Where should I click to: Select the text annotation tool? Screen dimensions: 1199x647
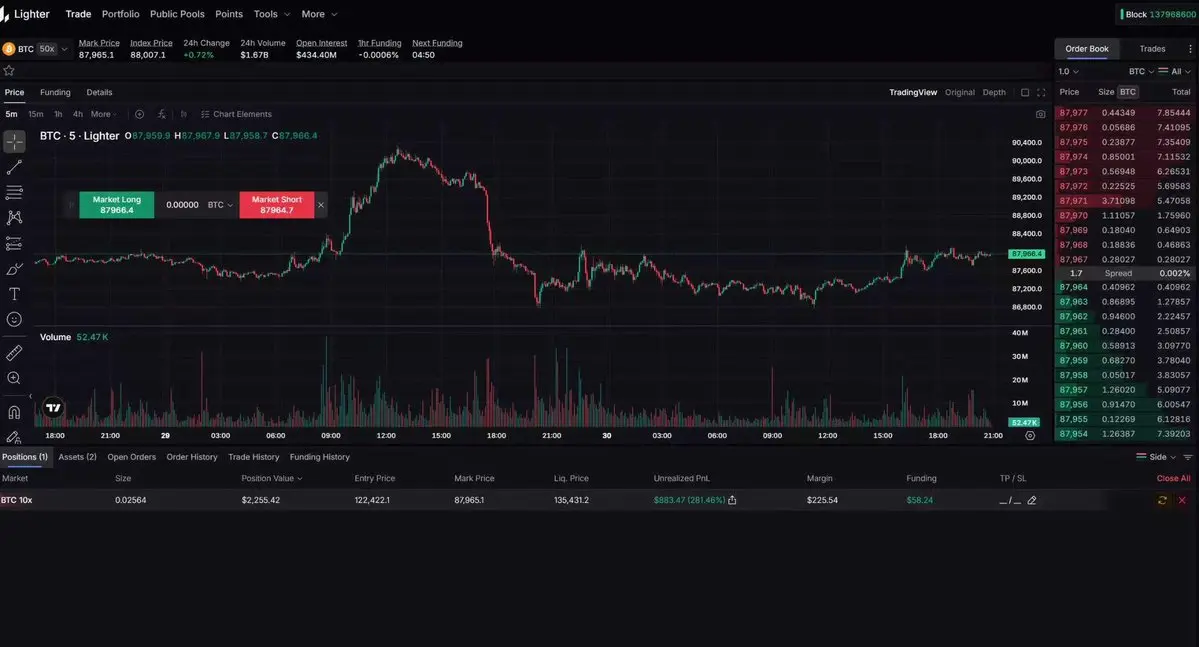[x=14, y=294]
